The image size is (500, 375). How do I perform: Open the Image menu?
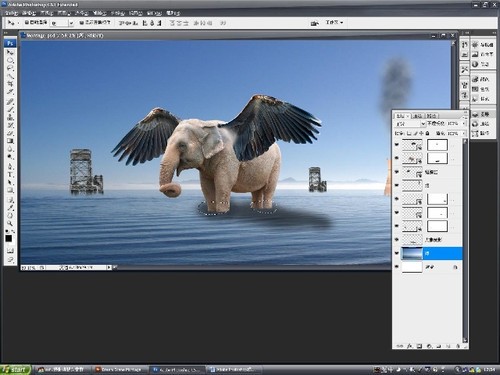click(x=47, y=13)
